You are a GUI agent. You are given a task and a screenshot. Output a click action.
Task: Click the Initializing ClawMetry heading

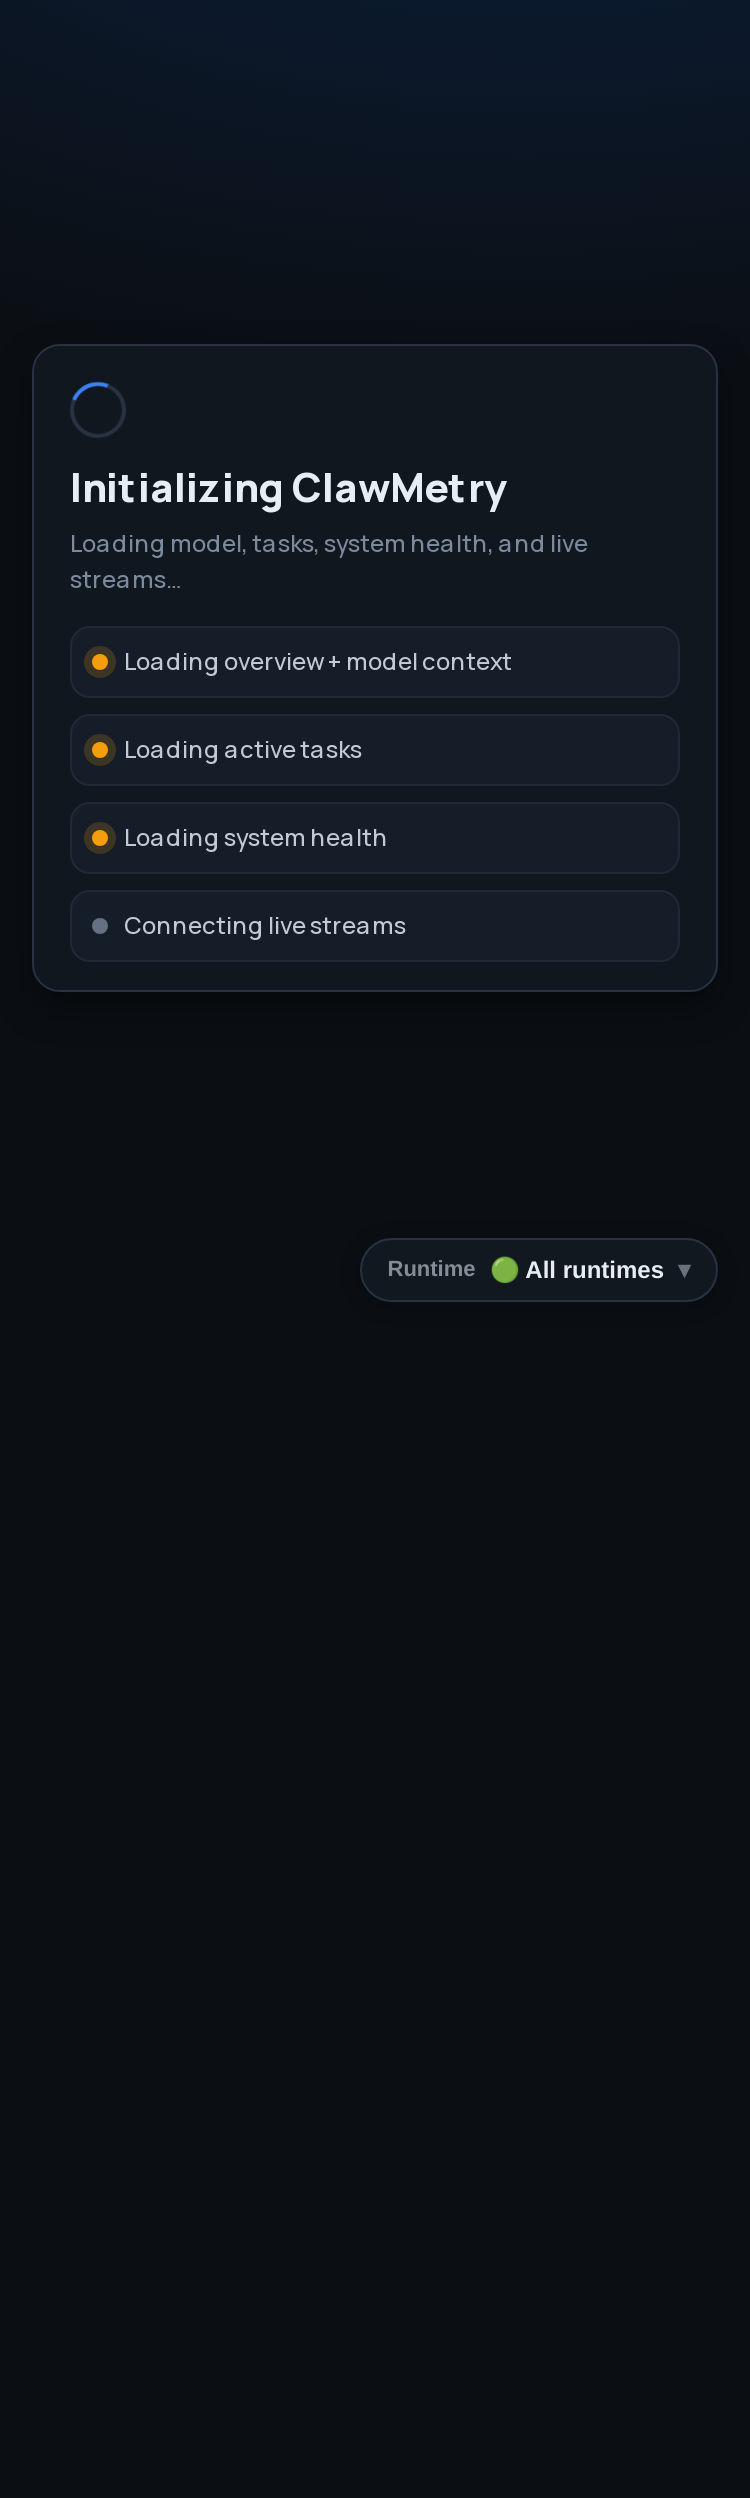pyautogui.click(x=289, y=489)
